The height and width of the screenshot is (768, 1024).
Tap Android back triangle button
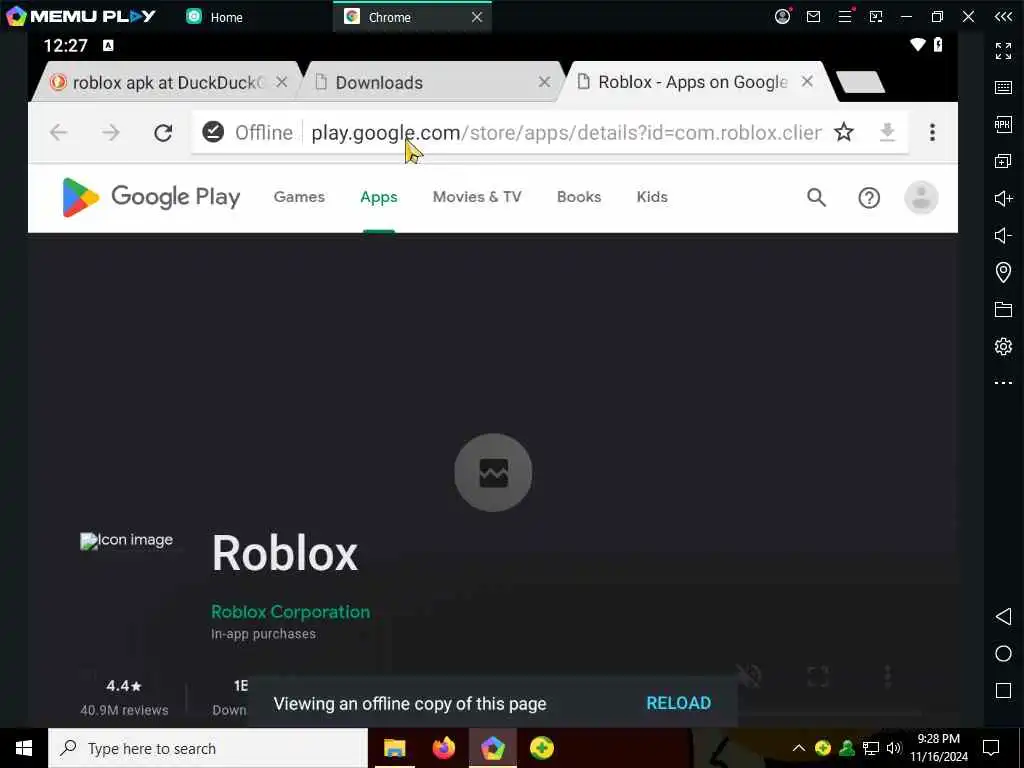(x=1003, y=616)
